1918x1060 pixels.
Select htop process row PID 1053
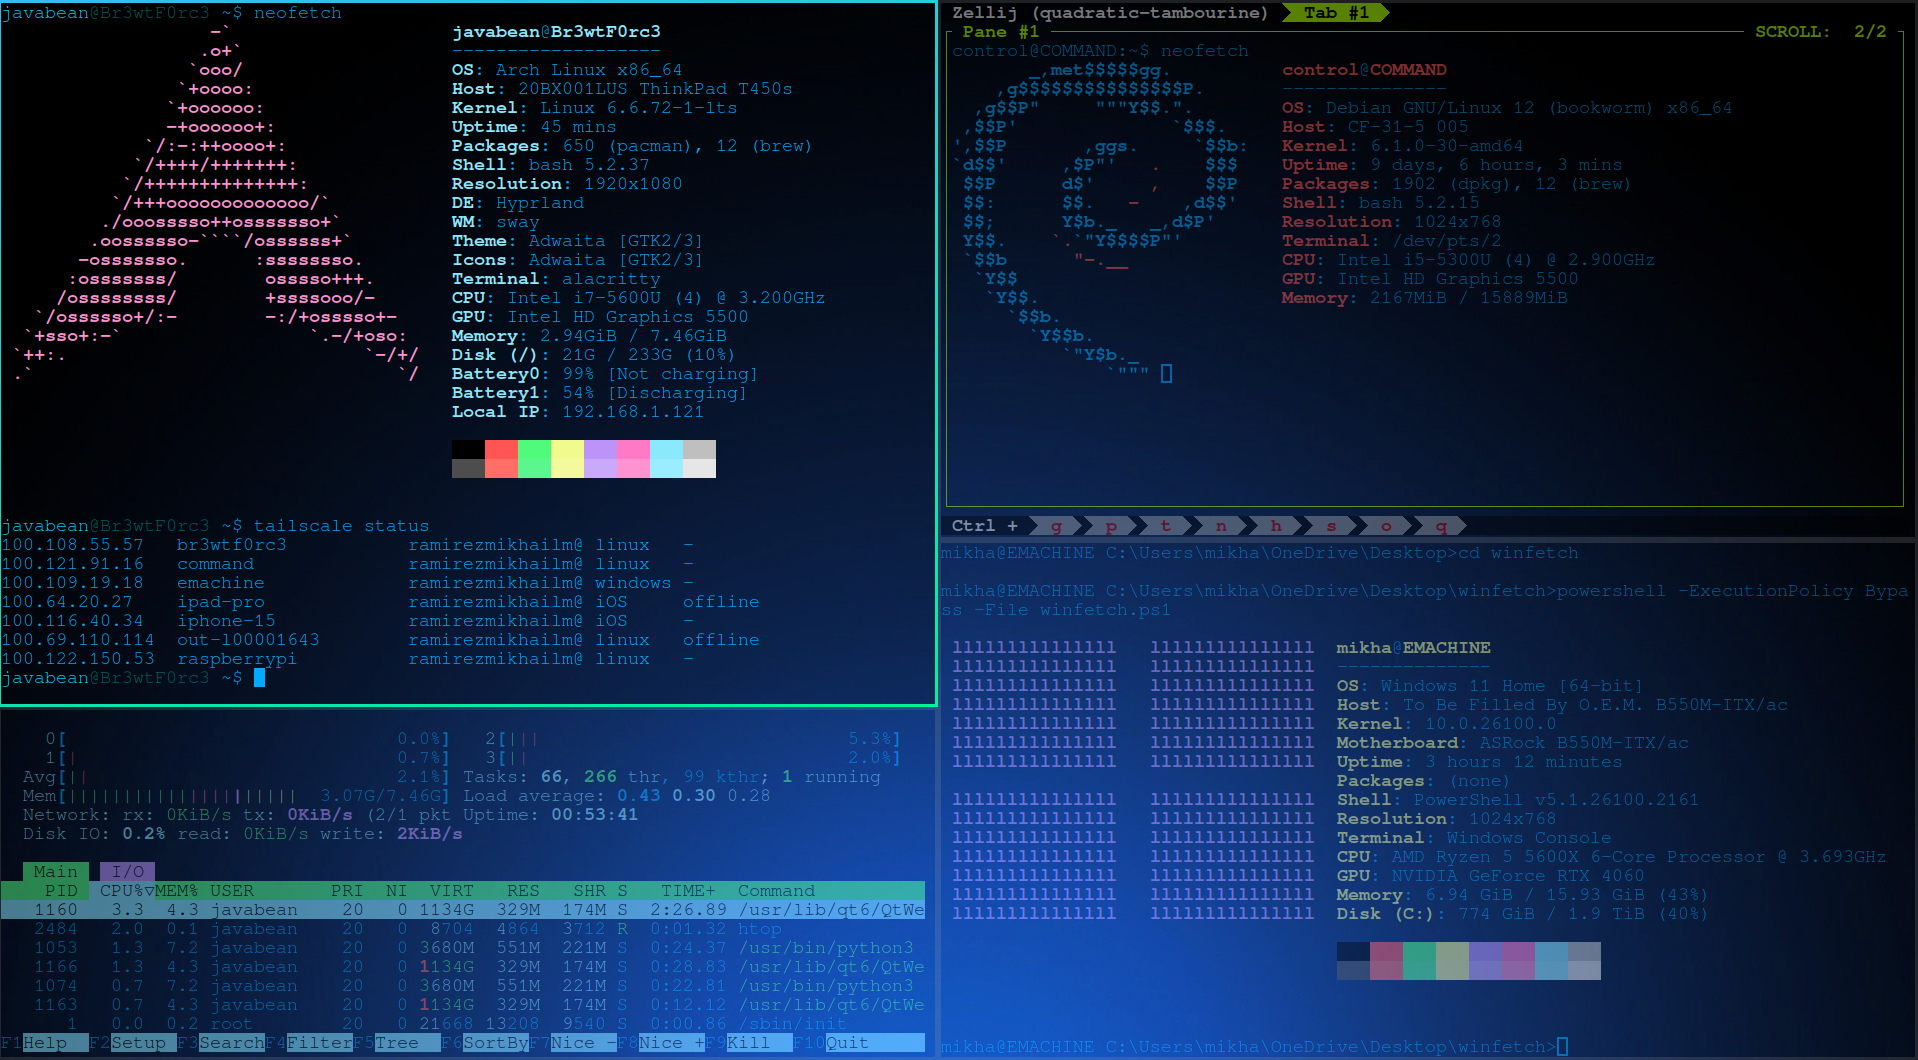pyautogui.click(x=463, y=947)
